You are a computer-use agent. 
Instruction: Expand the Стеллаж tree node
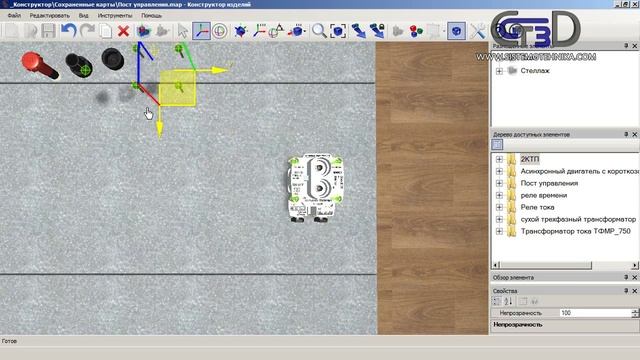[499, 71]
